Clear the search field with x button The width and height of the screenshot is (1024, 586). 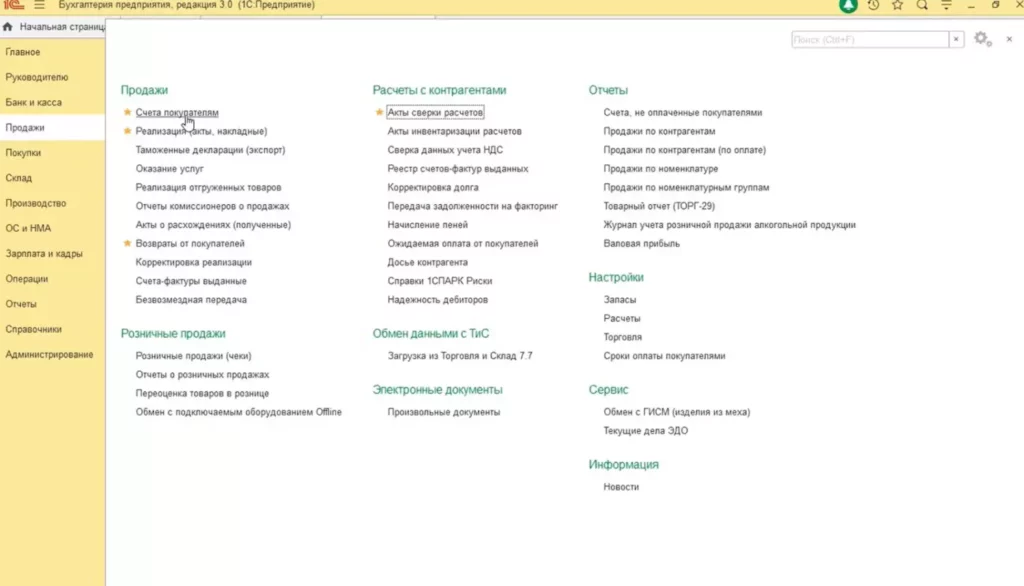[x=957, y=39]
